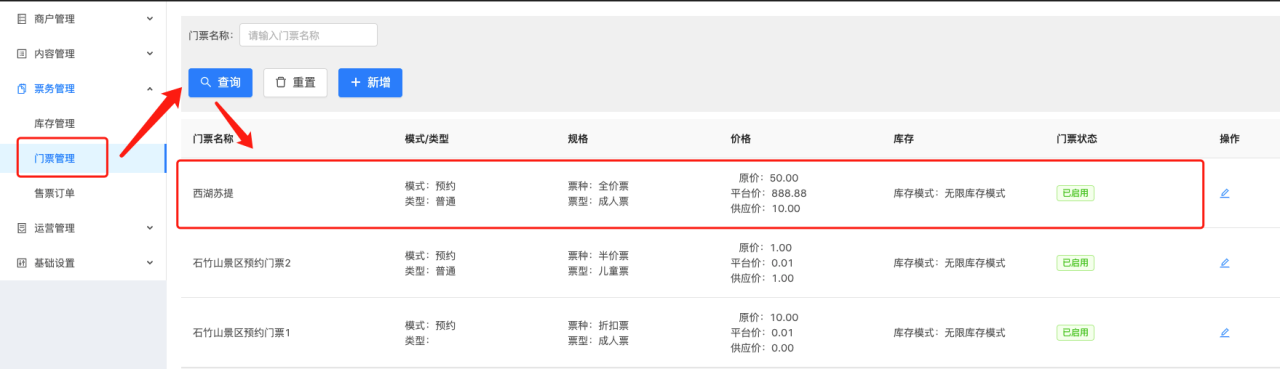Screen dimensions: 1280x369
Task: Expand the 运营管理 menu chevron
Action: pos(150,228)
